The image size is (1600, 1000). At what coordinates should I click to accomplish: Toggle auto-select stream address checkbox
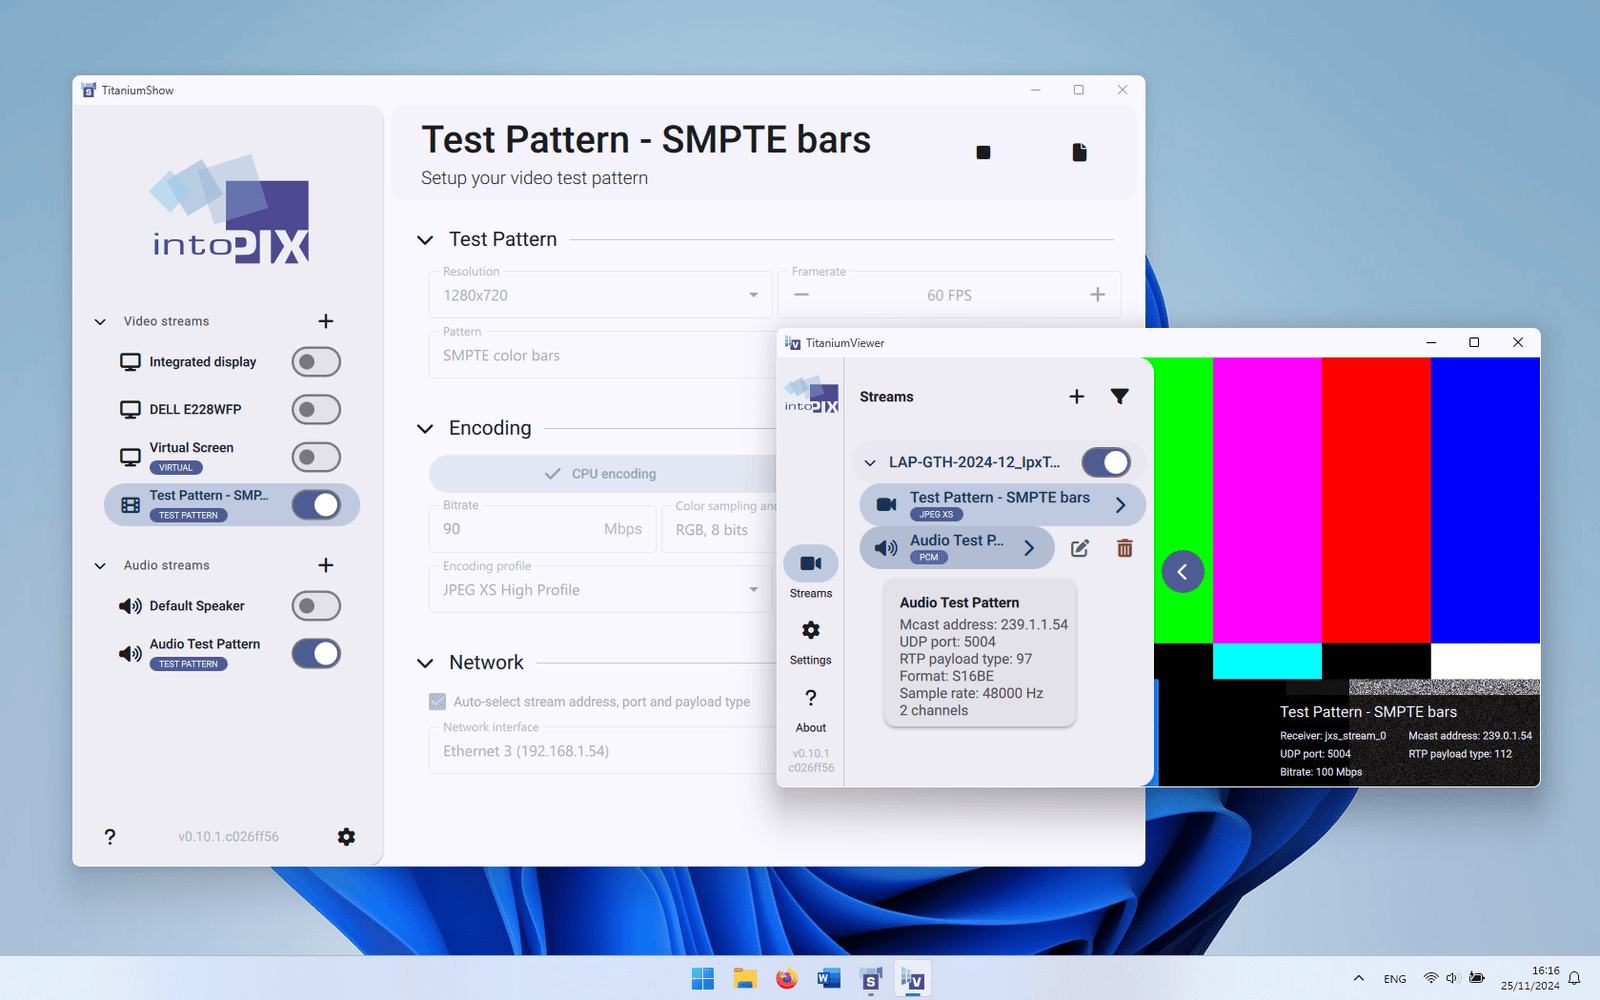[x=437, y=702]
